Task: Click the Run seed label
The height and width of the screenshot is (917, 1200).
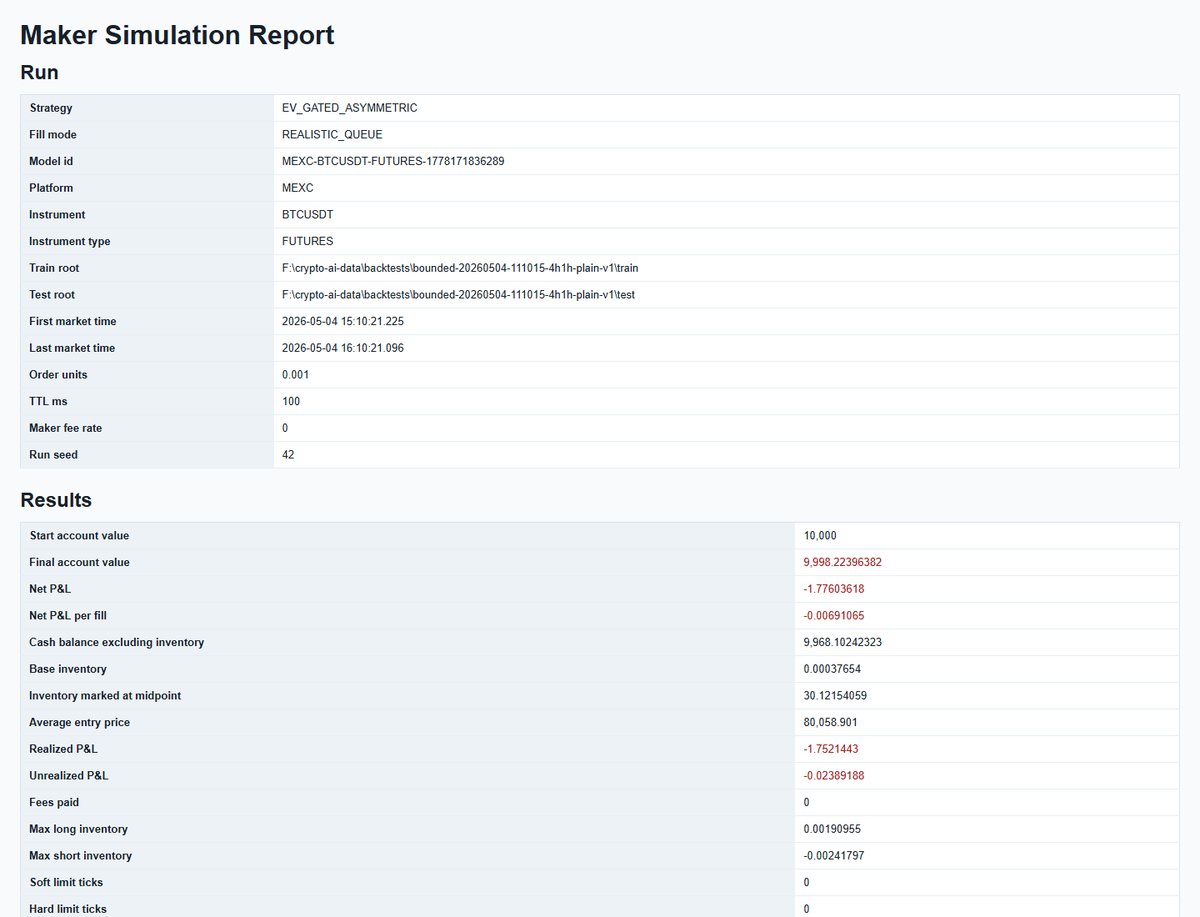Action: click(54, 455)
